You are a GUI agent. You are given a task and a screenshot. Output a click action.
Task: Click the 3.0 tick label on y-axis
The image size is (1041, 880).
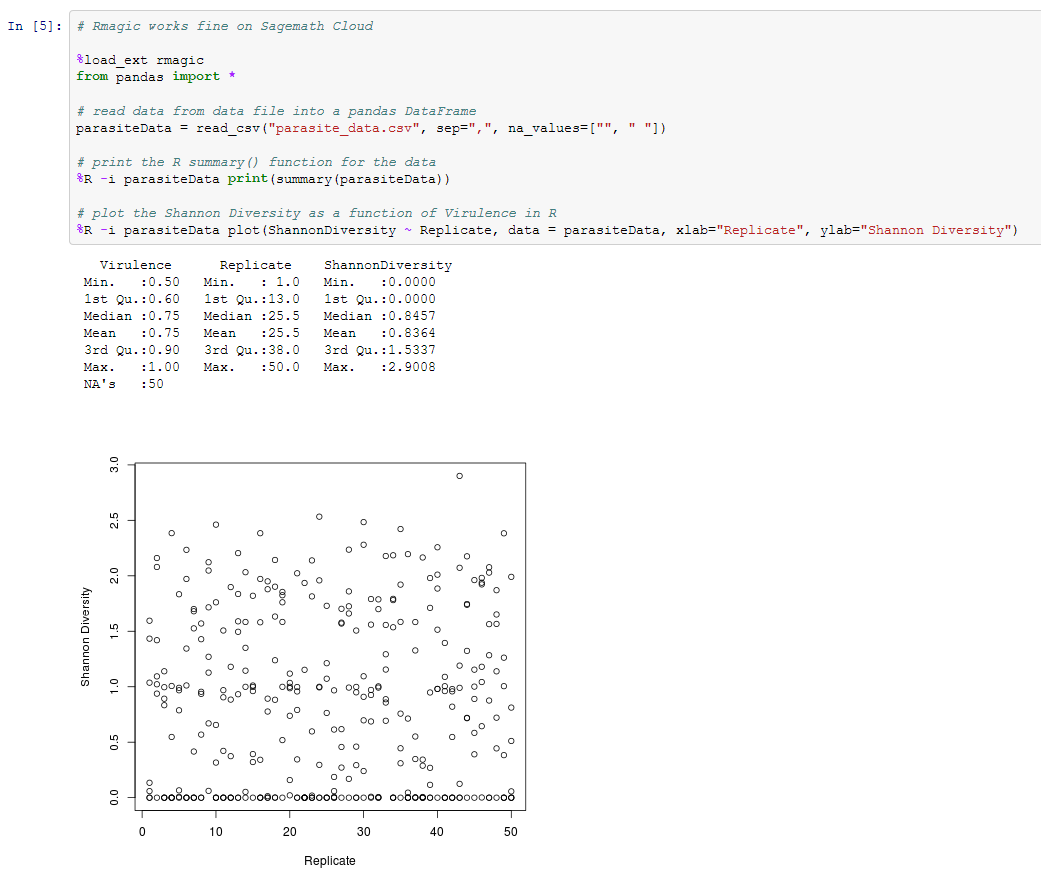tap(115, 465)
